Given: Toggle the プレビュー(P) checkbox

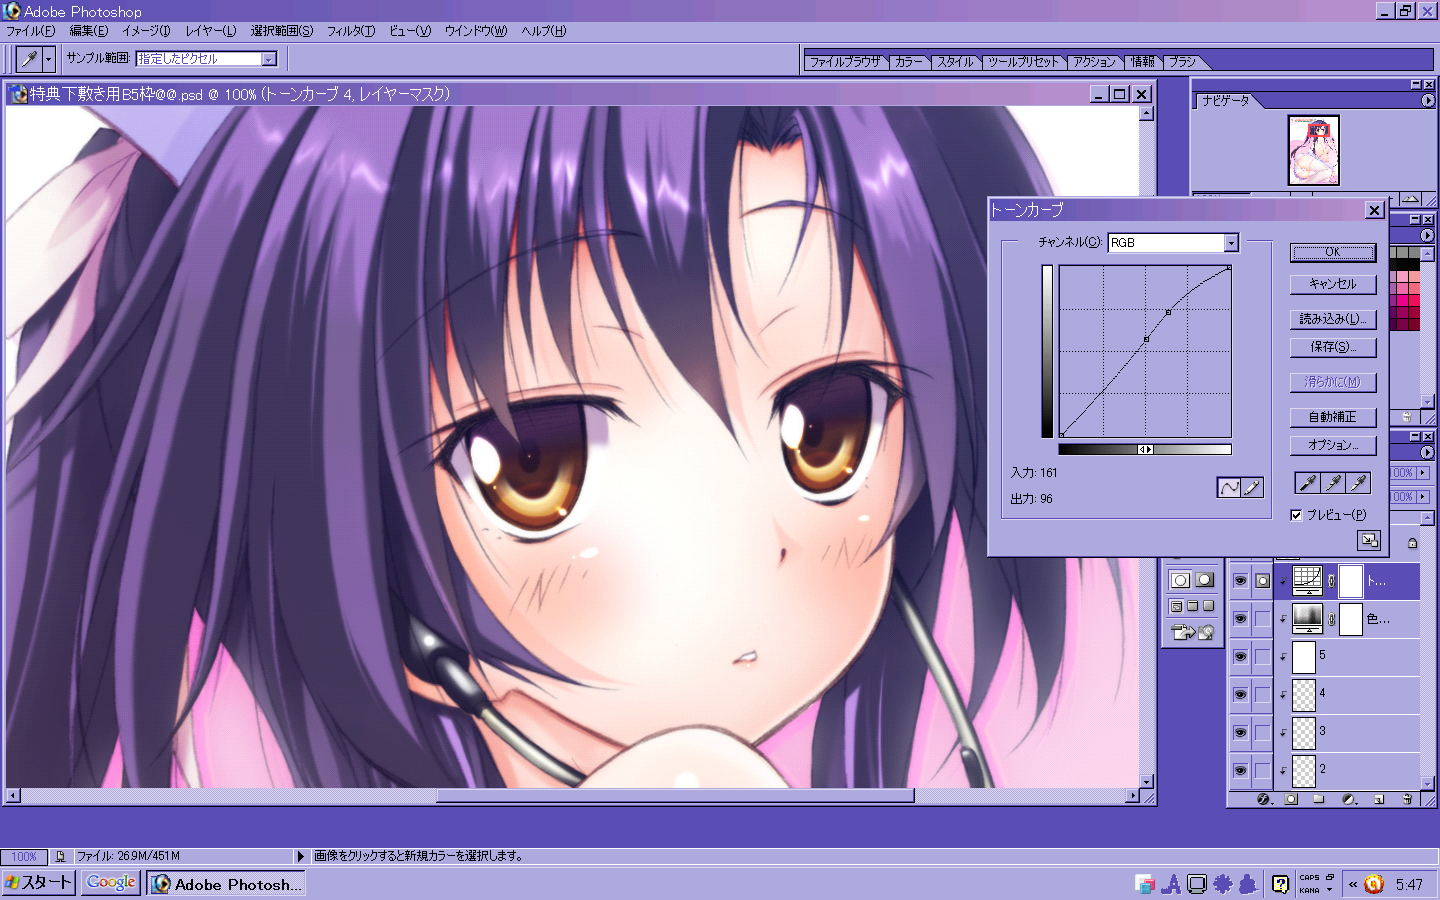Looking at the screenshot, I should [x=1296, y=515].
